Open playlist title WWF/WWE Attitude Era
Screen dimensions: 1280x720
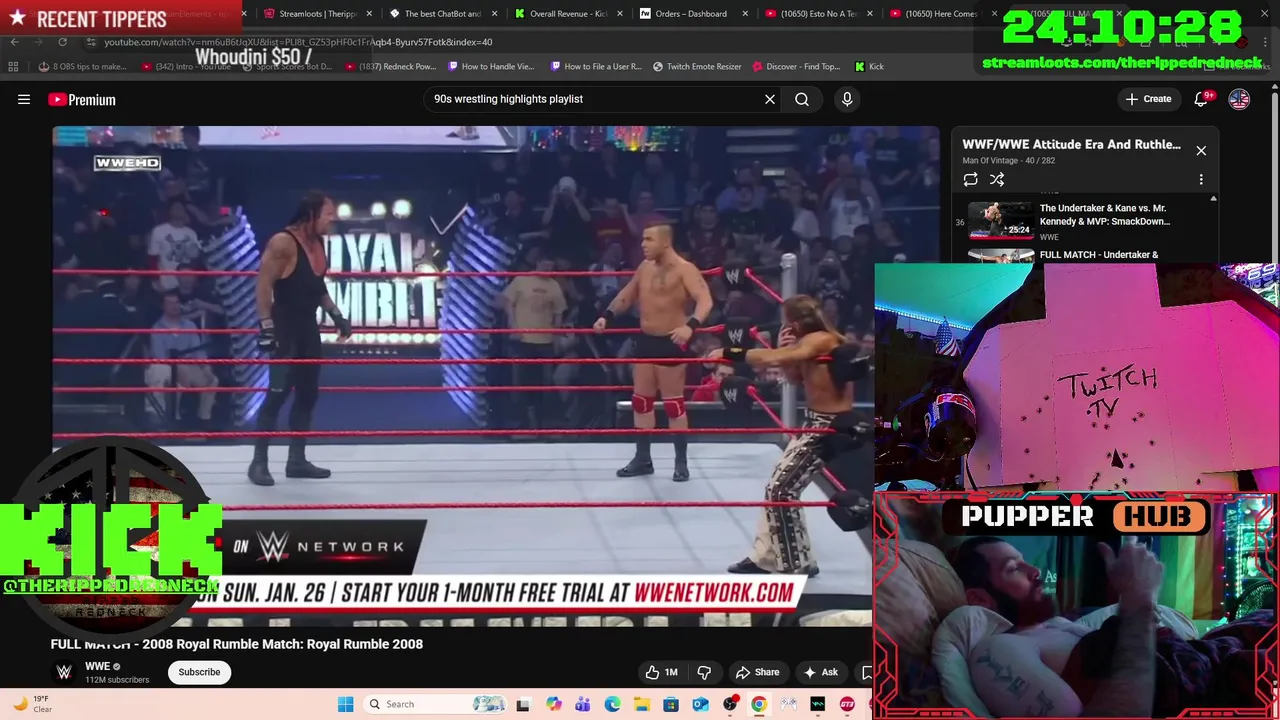[1071, 144]
